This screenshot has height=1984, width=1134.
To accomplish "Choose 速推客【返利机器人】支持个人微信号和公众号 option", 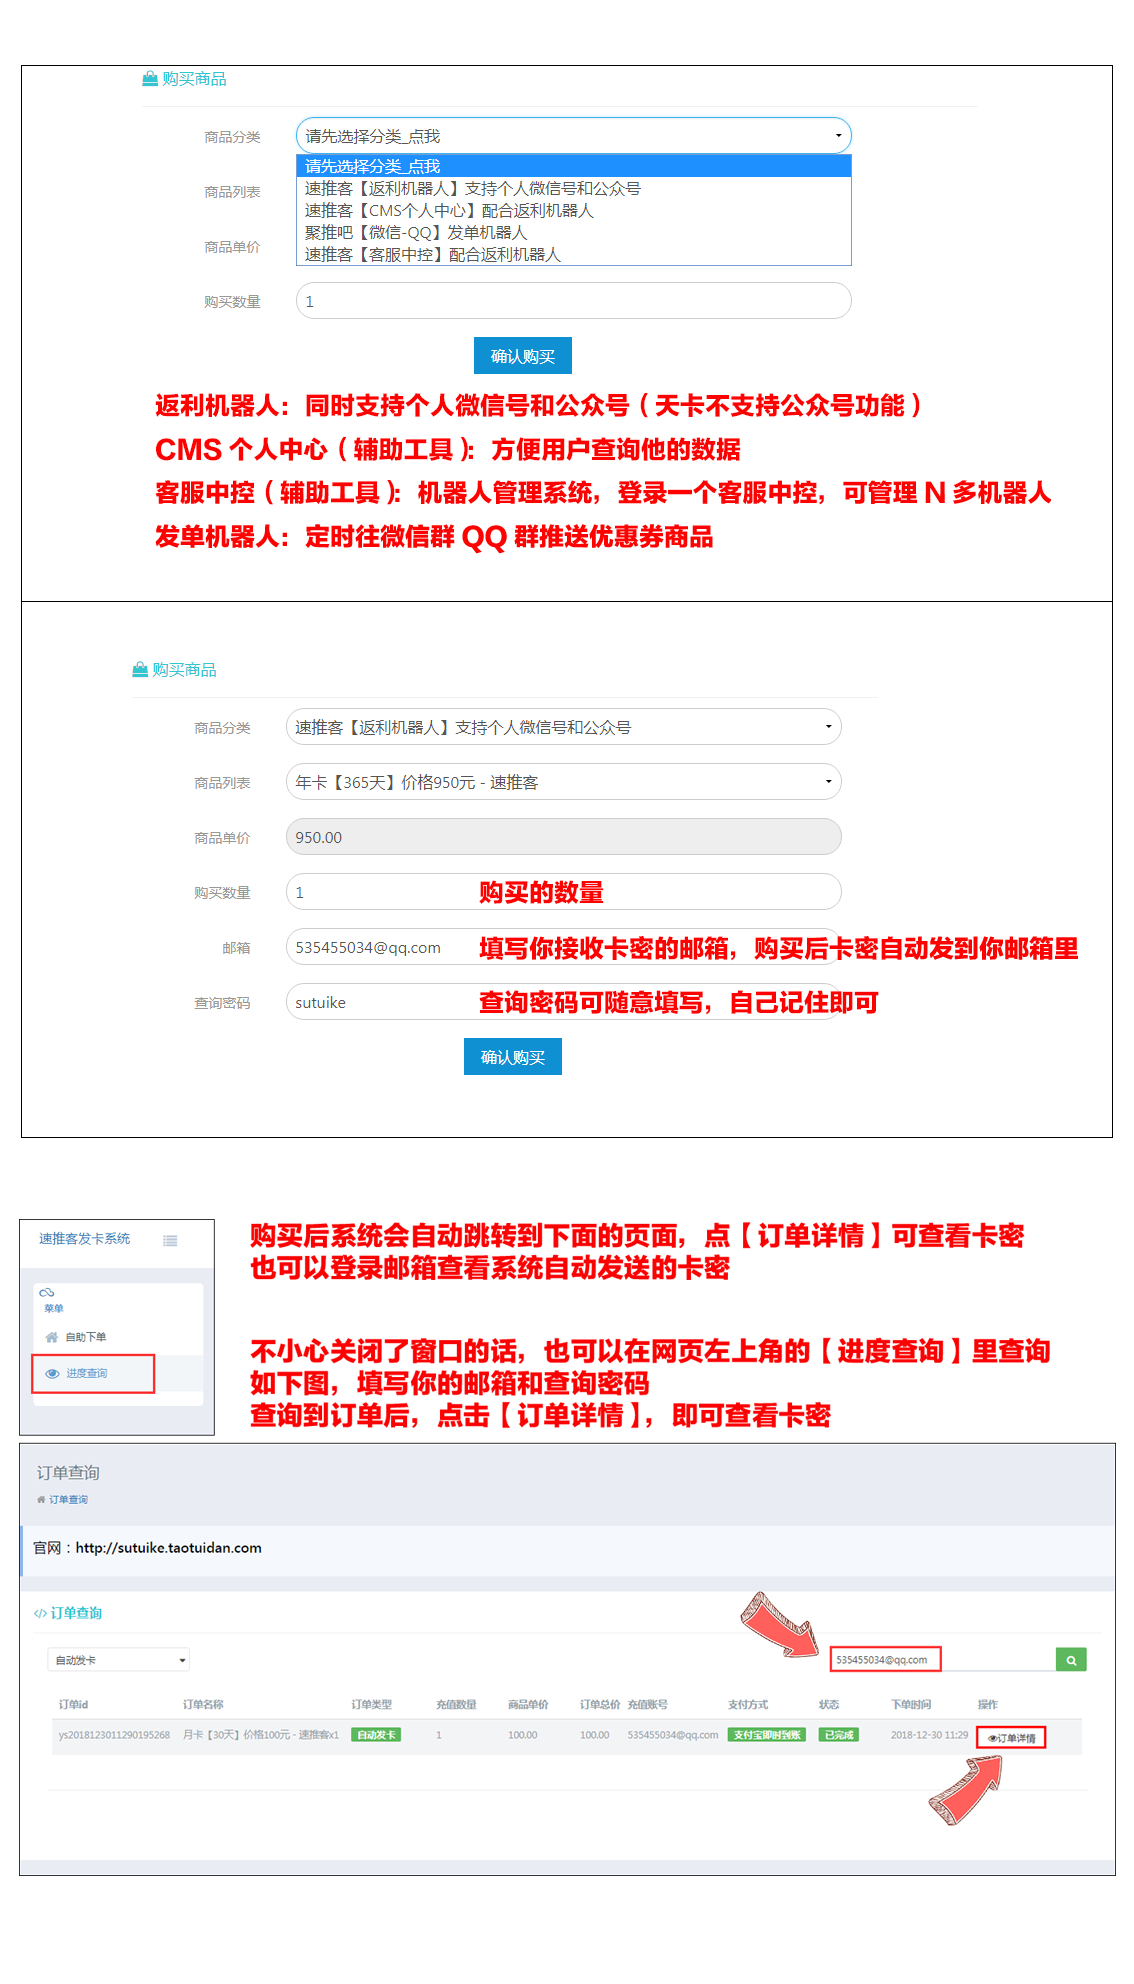I will tap(573, 188).
